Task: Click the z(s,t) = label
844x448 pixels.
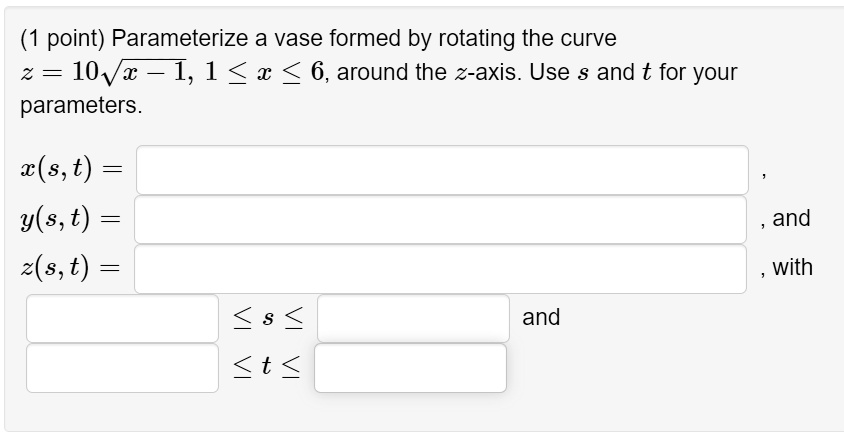Action: pos(70,268)
